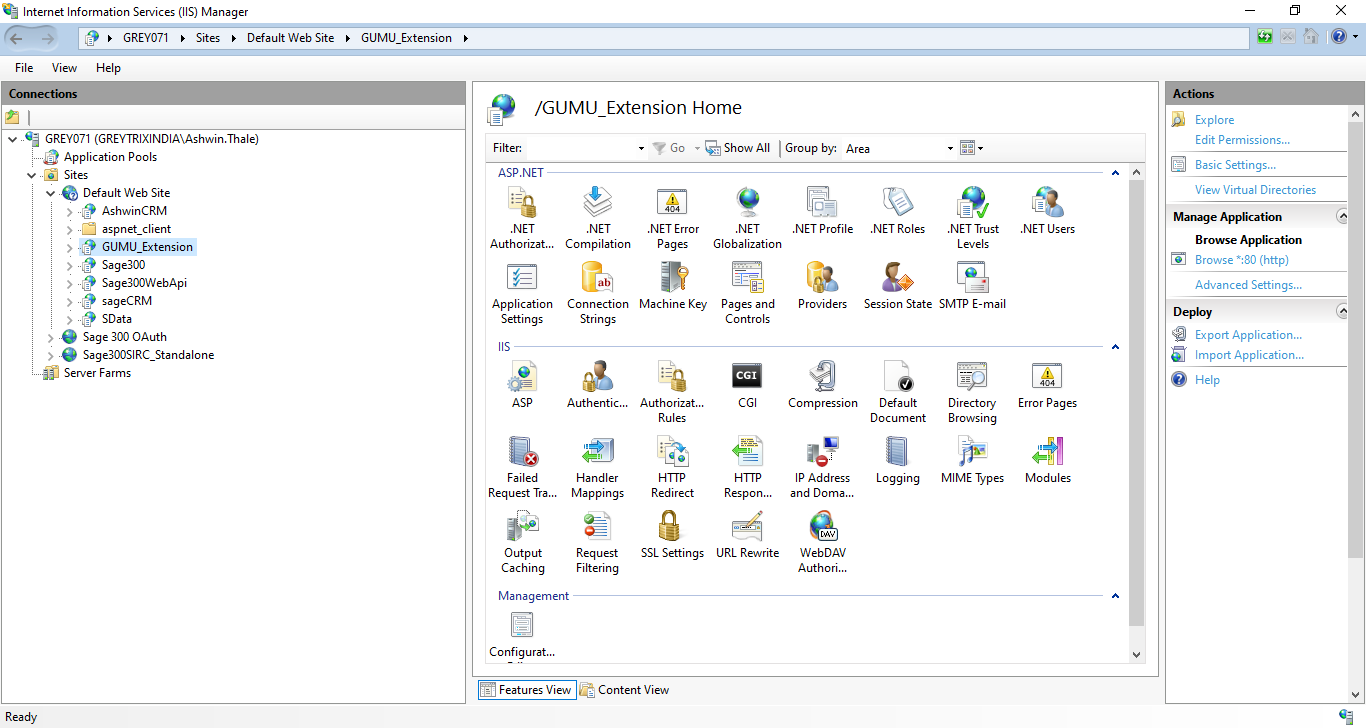Collapse the Default Web Site node
1366x728 pixels.
50,193
